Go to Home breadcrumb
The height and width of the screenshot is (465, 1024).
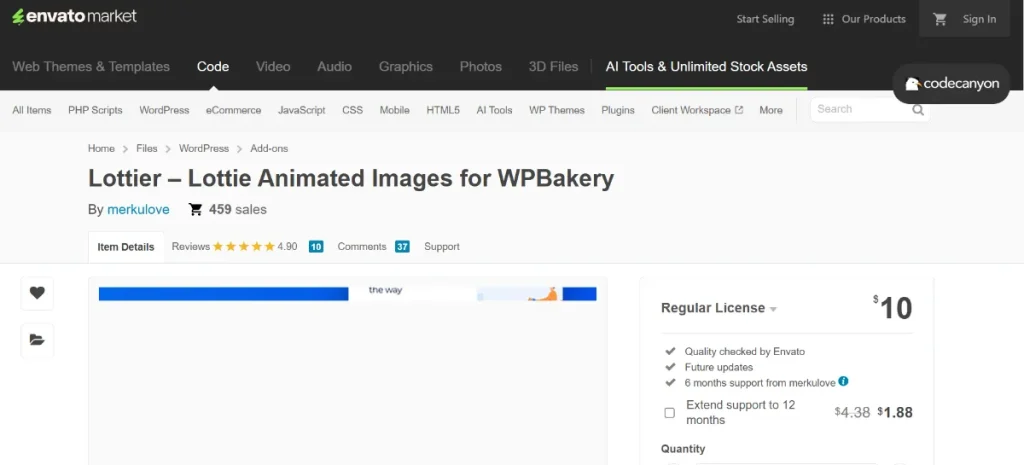(x=101, y=149)
